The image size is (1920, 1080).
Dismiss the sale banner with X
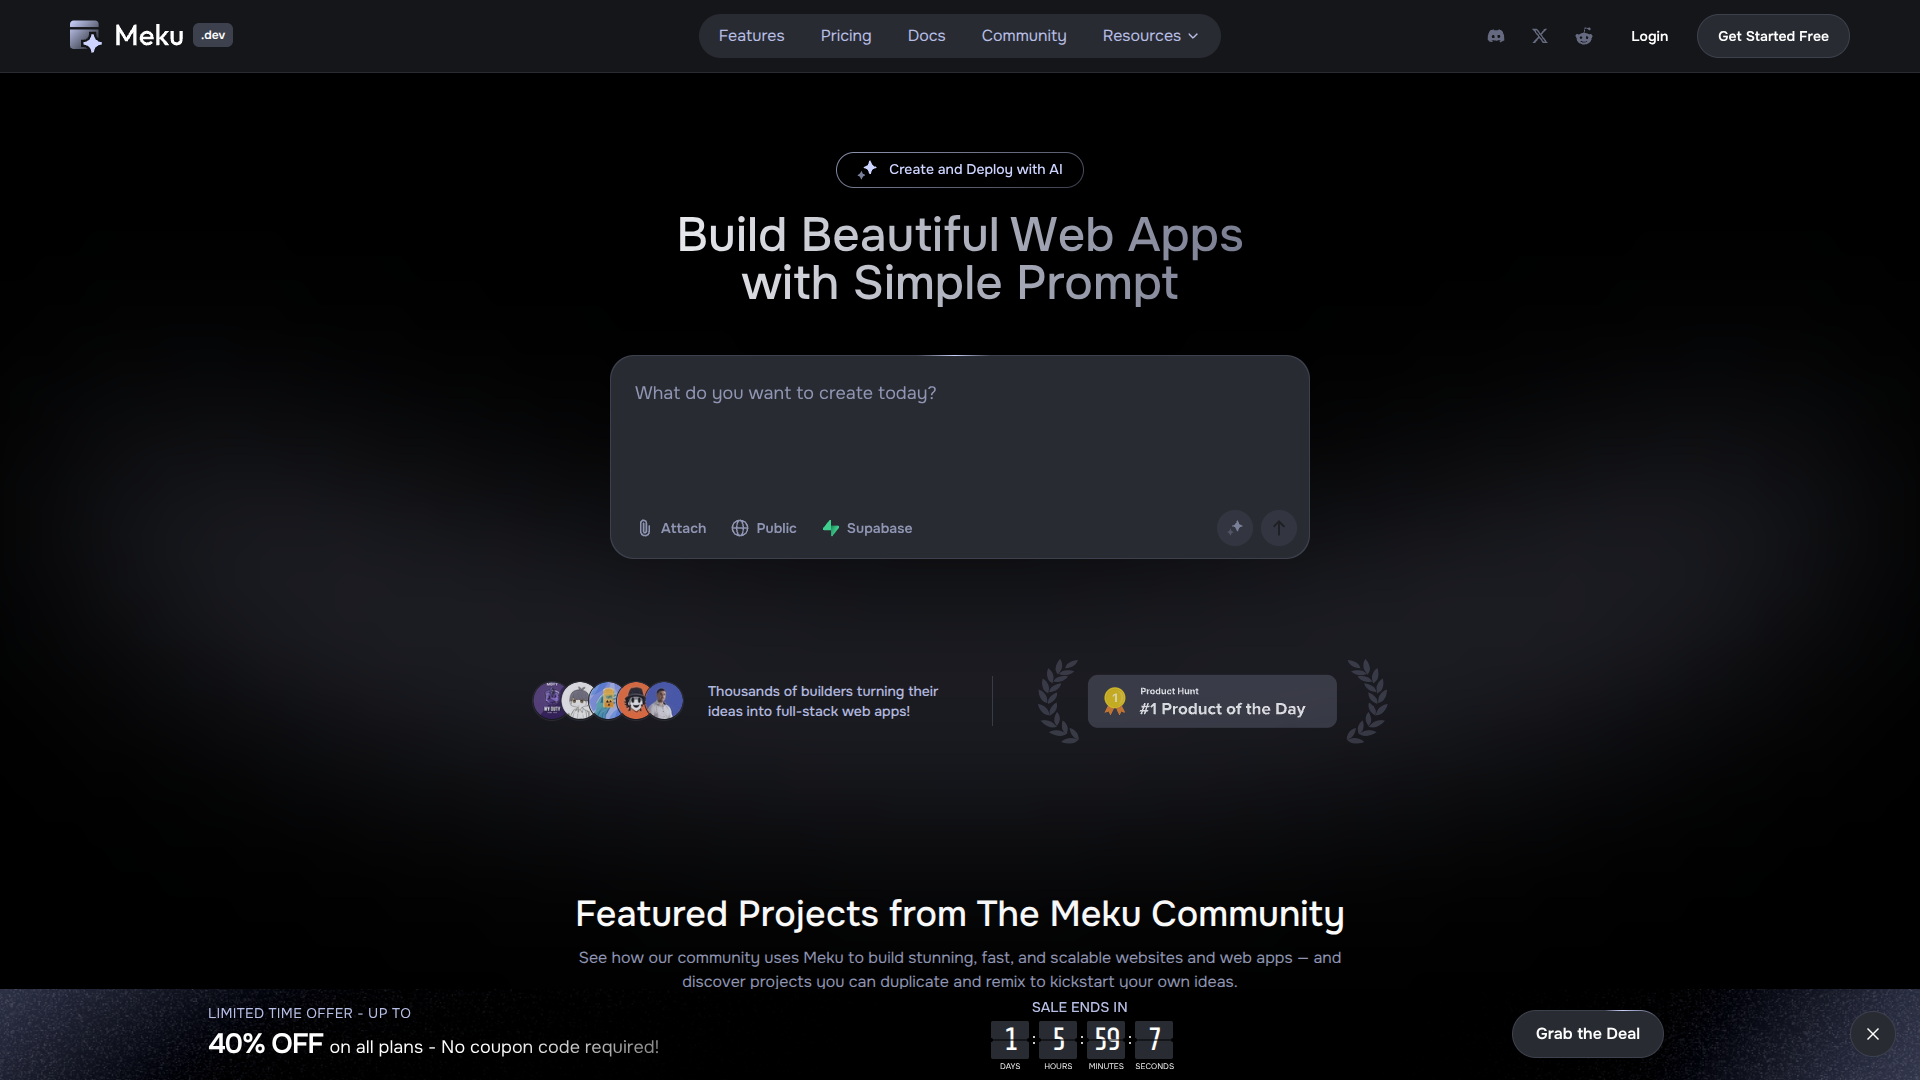tap(1872, 1034)
